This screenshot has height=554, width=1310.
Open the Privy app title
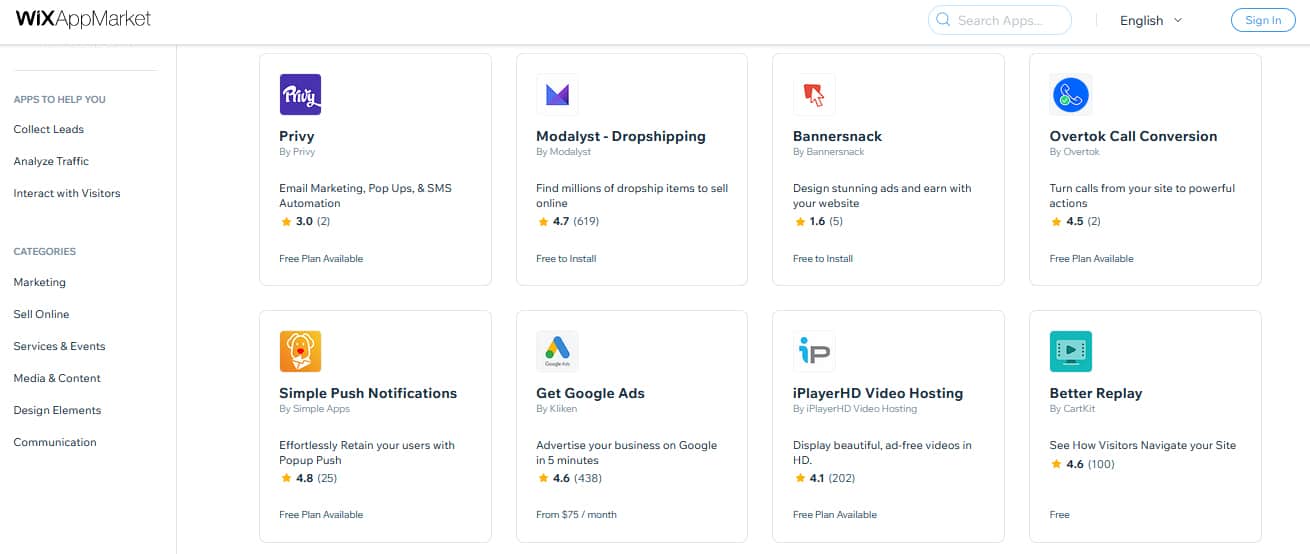(297, 136)
